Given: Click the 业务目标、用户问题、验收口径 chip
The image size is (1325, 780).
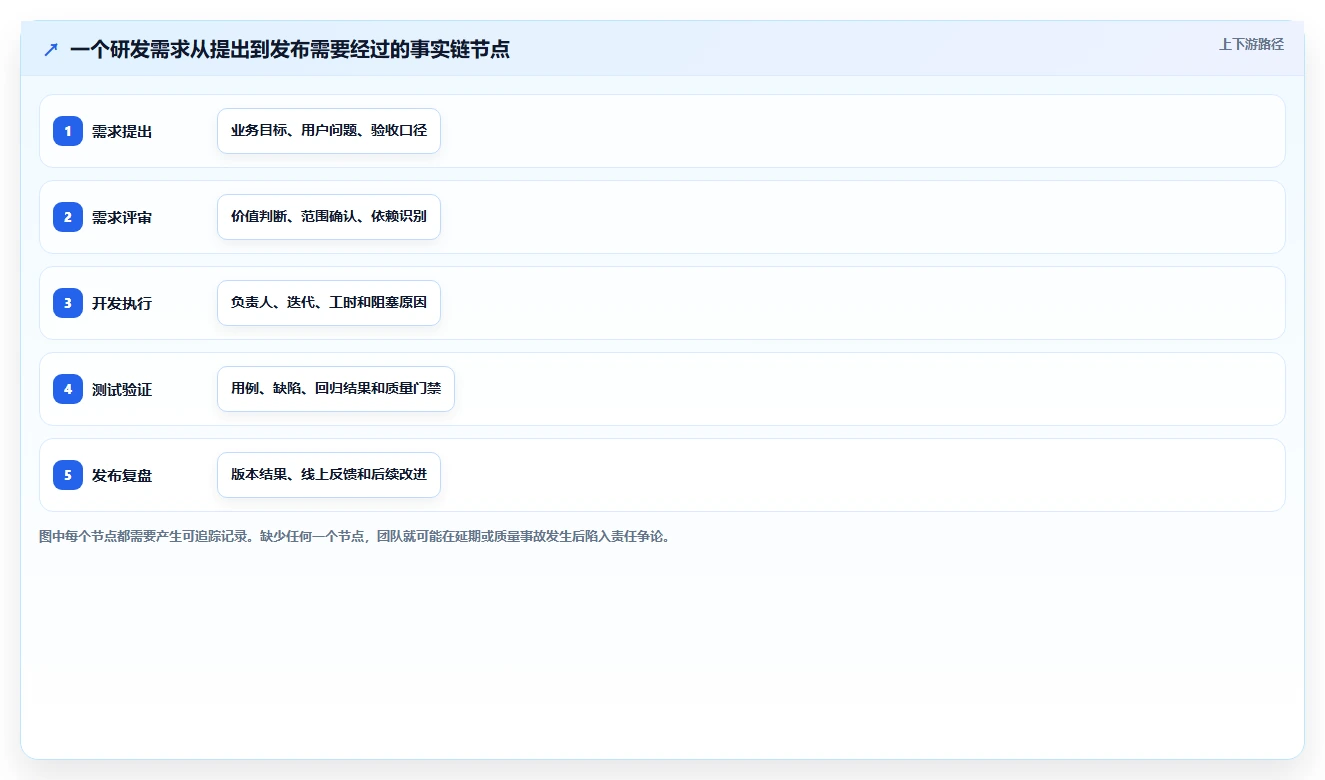Looking at the screenshot, I should (x=329, y=131).
